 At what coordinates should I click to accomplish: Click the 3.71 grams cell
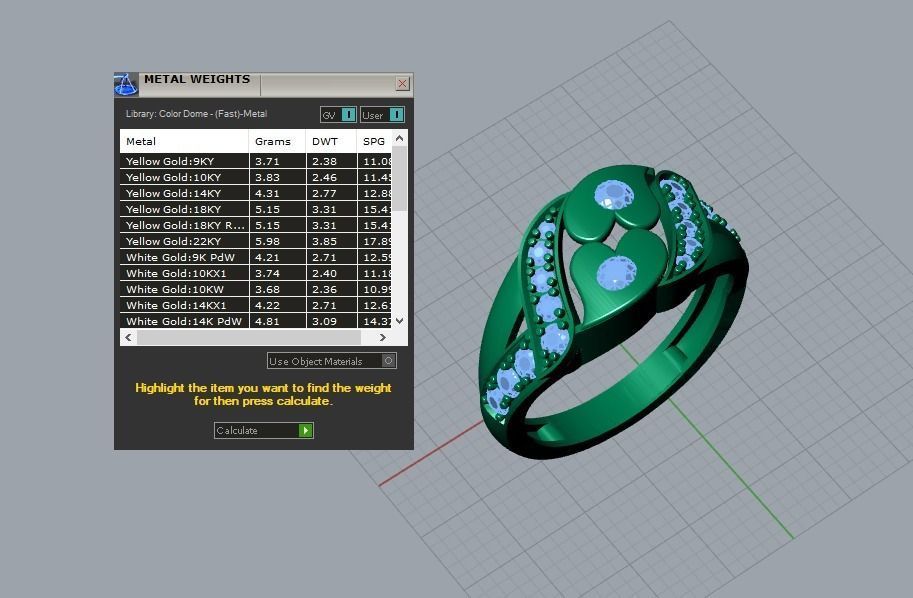click(278, 161)
